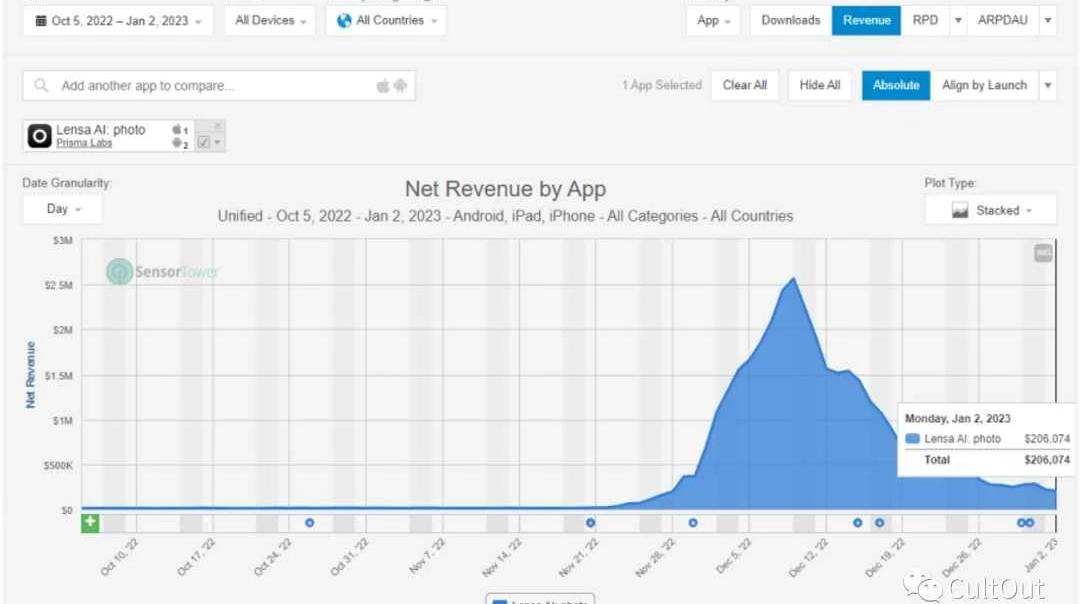Remove Lensa AI app with X icon
Viewport: 1080px width, 604px height.
tap(218, 125)
